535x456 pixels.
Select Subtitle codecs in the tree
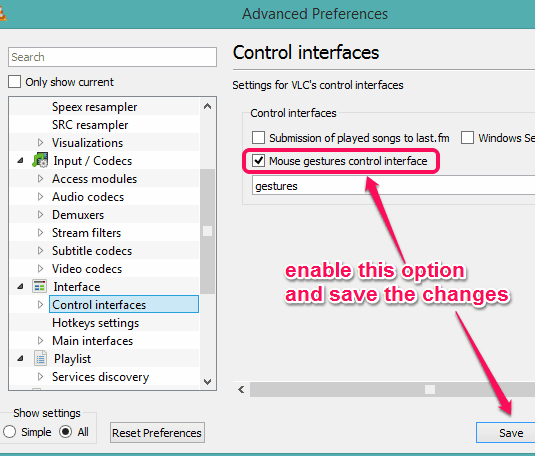(92, 251)
